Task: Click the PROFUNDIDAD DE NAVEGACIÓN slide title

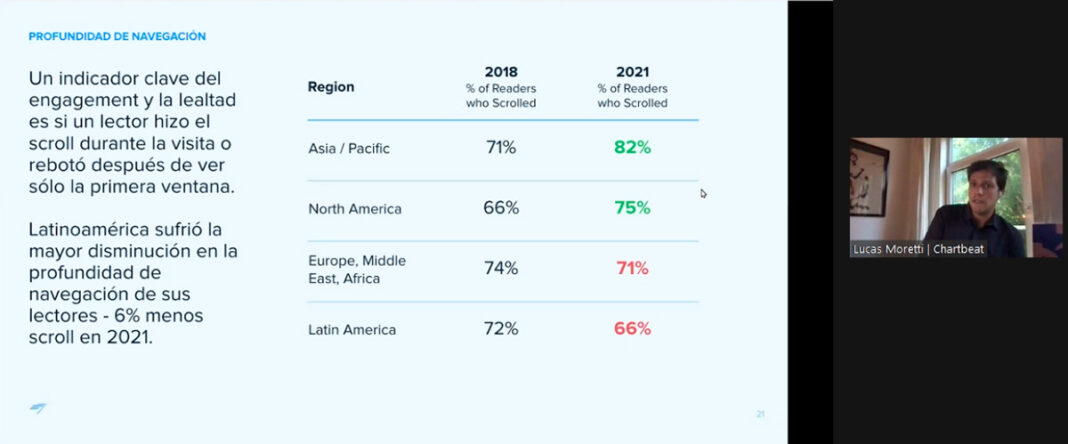Action: (117, 36)
